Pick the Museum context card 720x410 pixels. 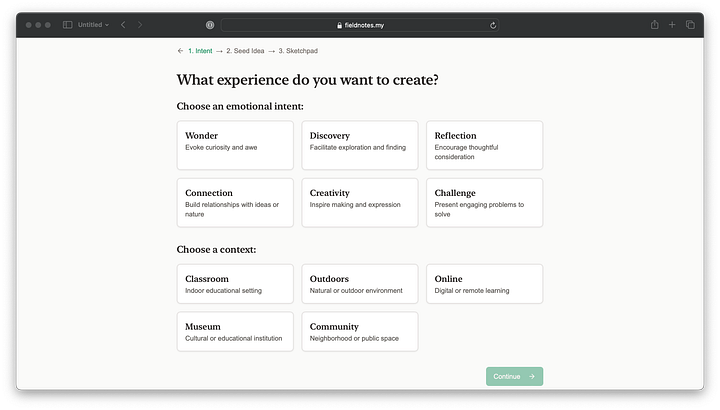coord(235,331)
